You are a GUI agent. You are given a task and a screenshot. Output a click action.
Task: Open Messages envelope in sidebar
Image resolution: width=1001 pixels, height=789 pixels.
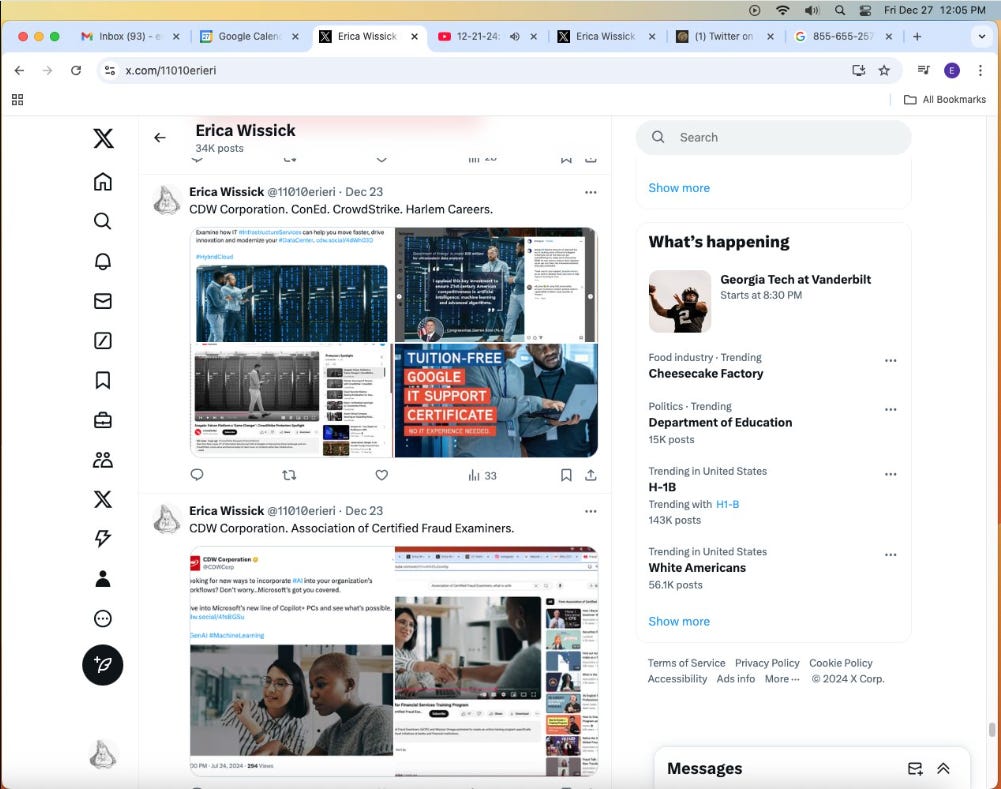tap(103, 301)
